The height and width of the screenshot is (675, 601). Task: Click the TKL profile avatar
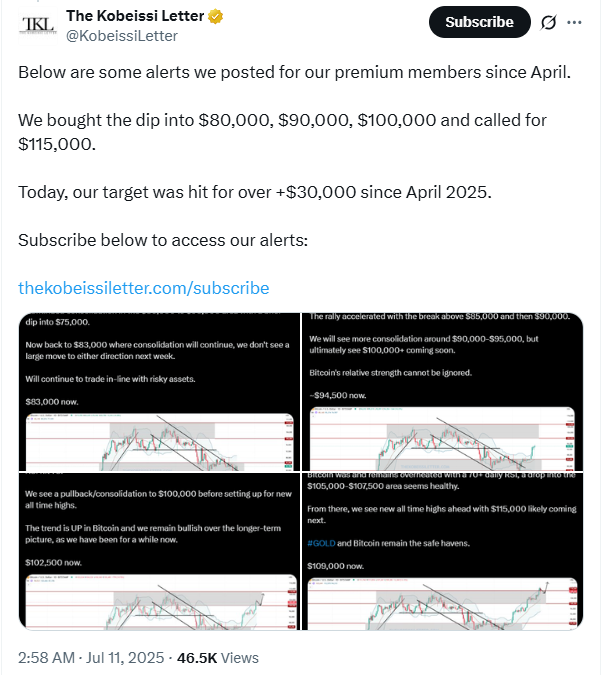37,25
